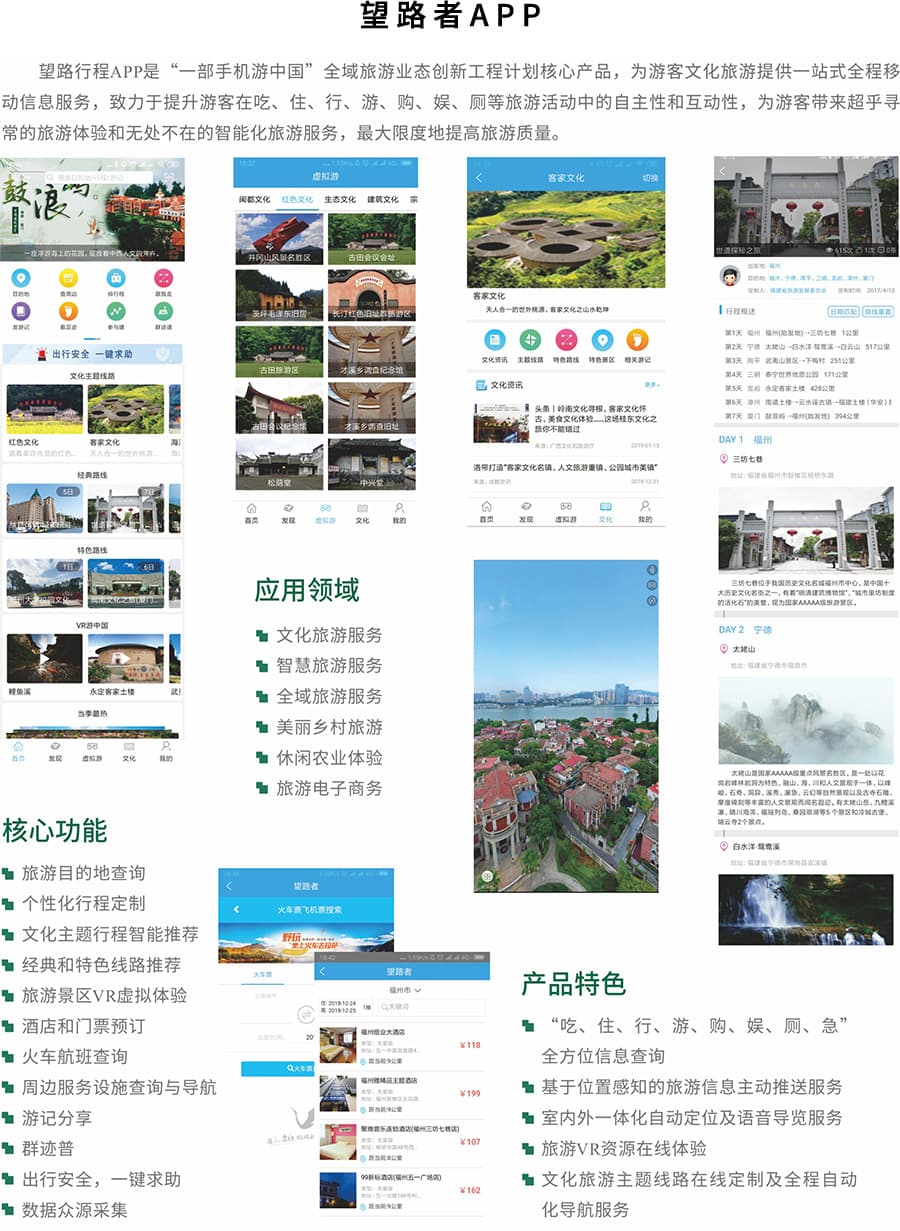Click the 日程匹配 button
This screenshot has width=900, height=1231.
coord(844,312)
